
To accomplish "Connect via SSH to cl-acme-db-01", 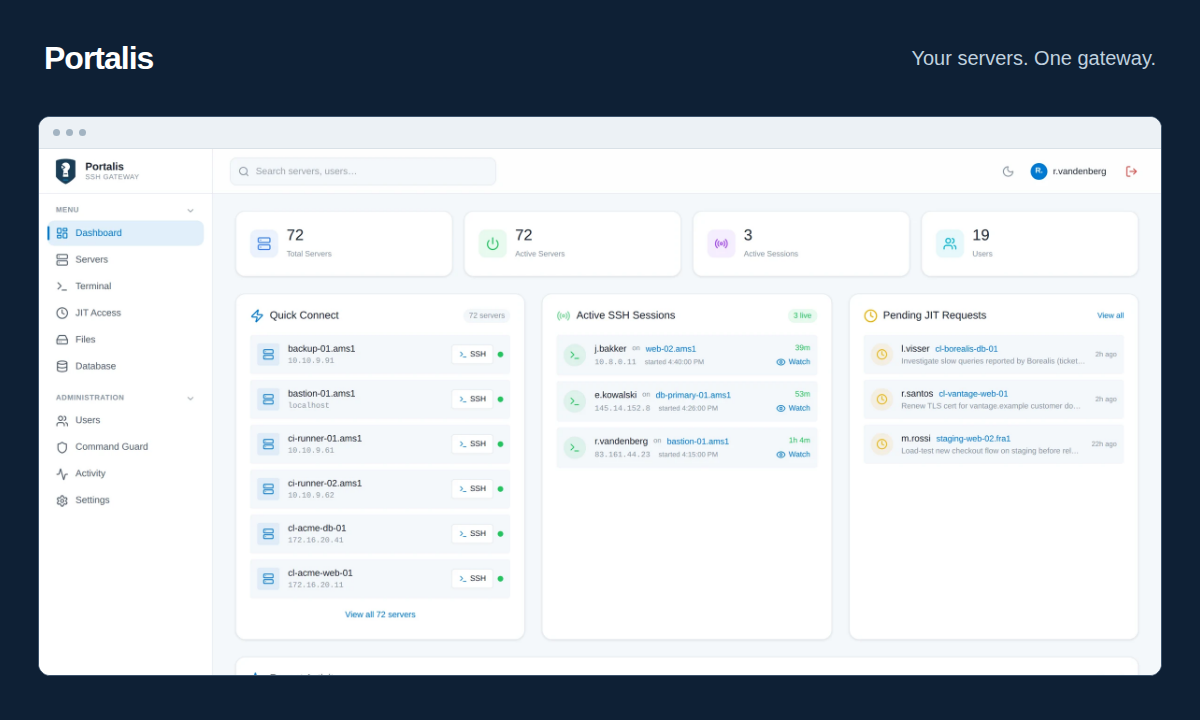I will (x=472, y=534).
